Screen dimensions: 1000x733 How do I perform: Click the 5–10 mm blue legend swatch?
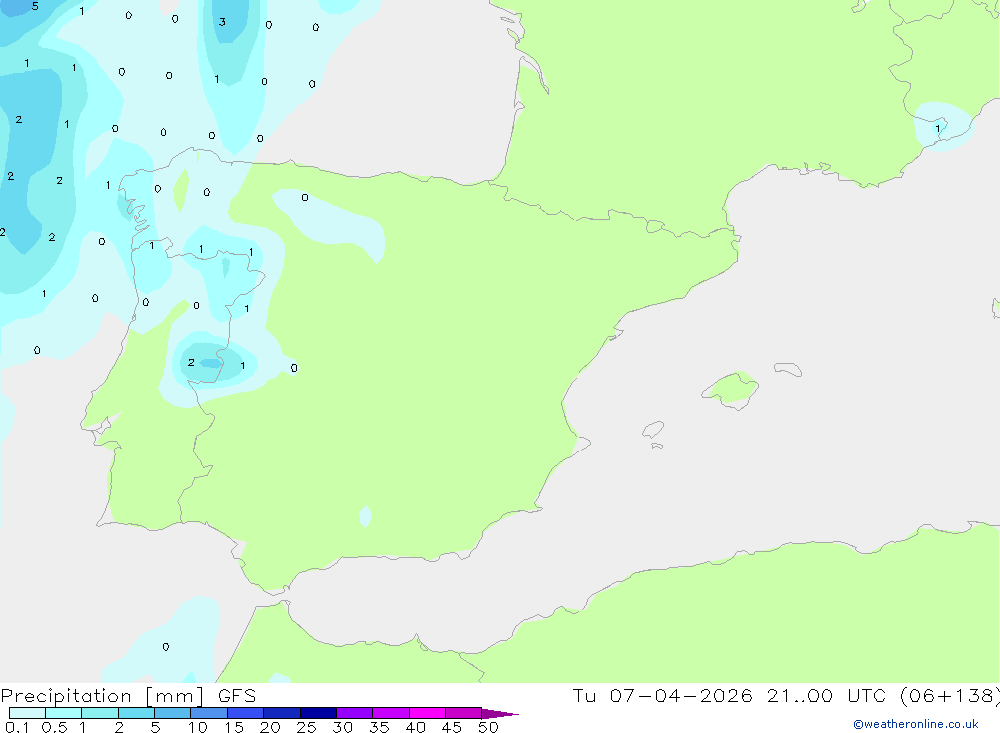tap(172, 713)
